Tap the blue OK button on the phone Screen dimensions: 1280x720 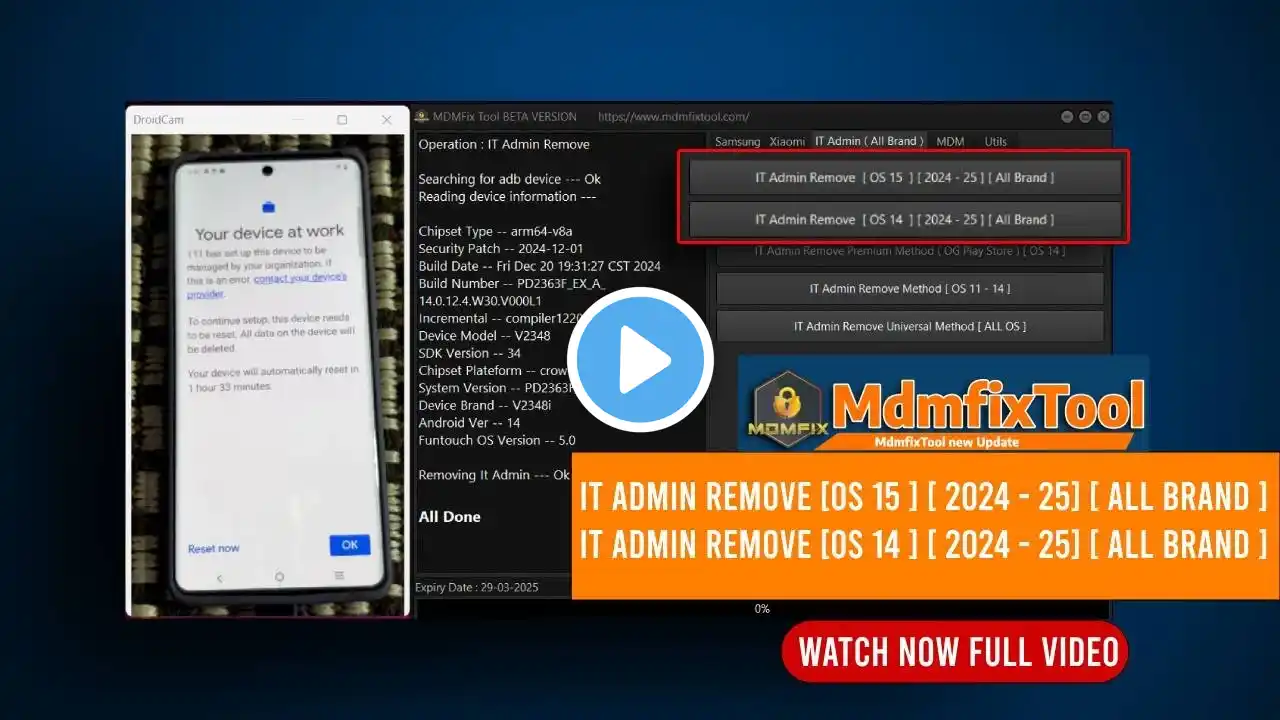point(350,545)
